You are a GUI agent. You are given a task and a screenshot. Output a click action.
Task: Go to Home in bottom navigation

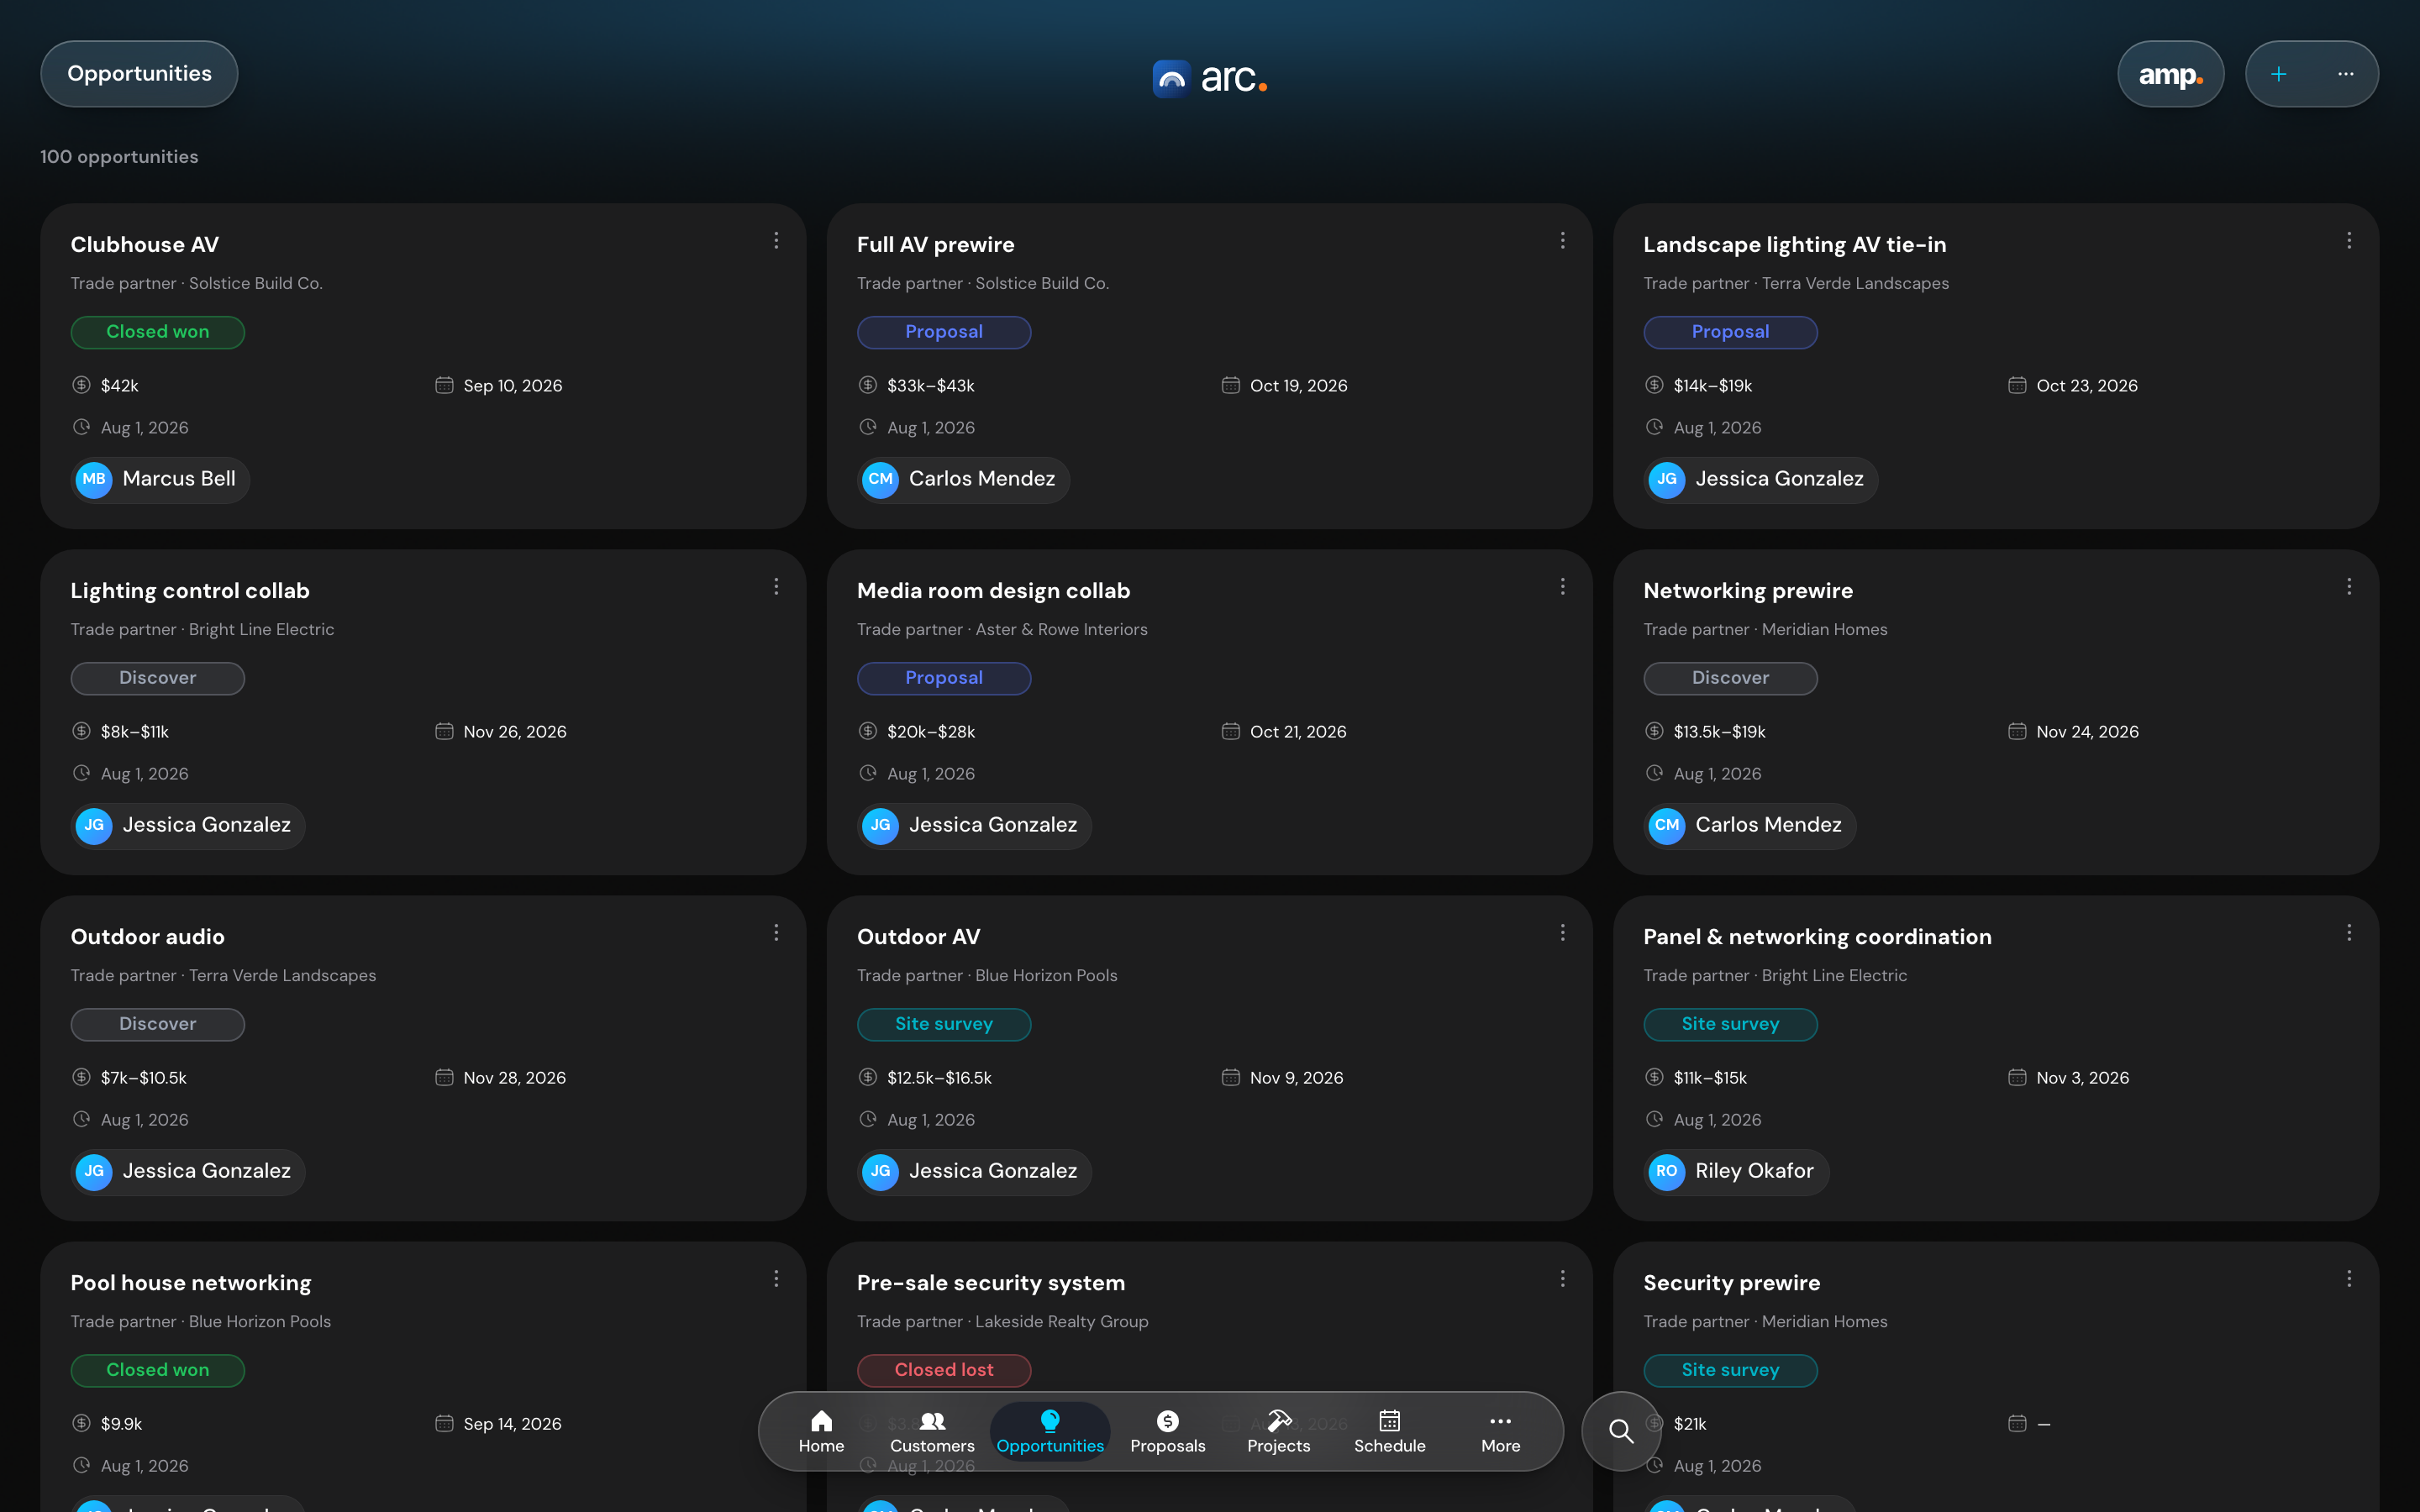[821, 1432]
